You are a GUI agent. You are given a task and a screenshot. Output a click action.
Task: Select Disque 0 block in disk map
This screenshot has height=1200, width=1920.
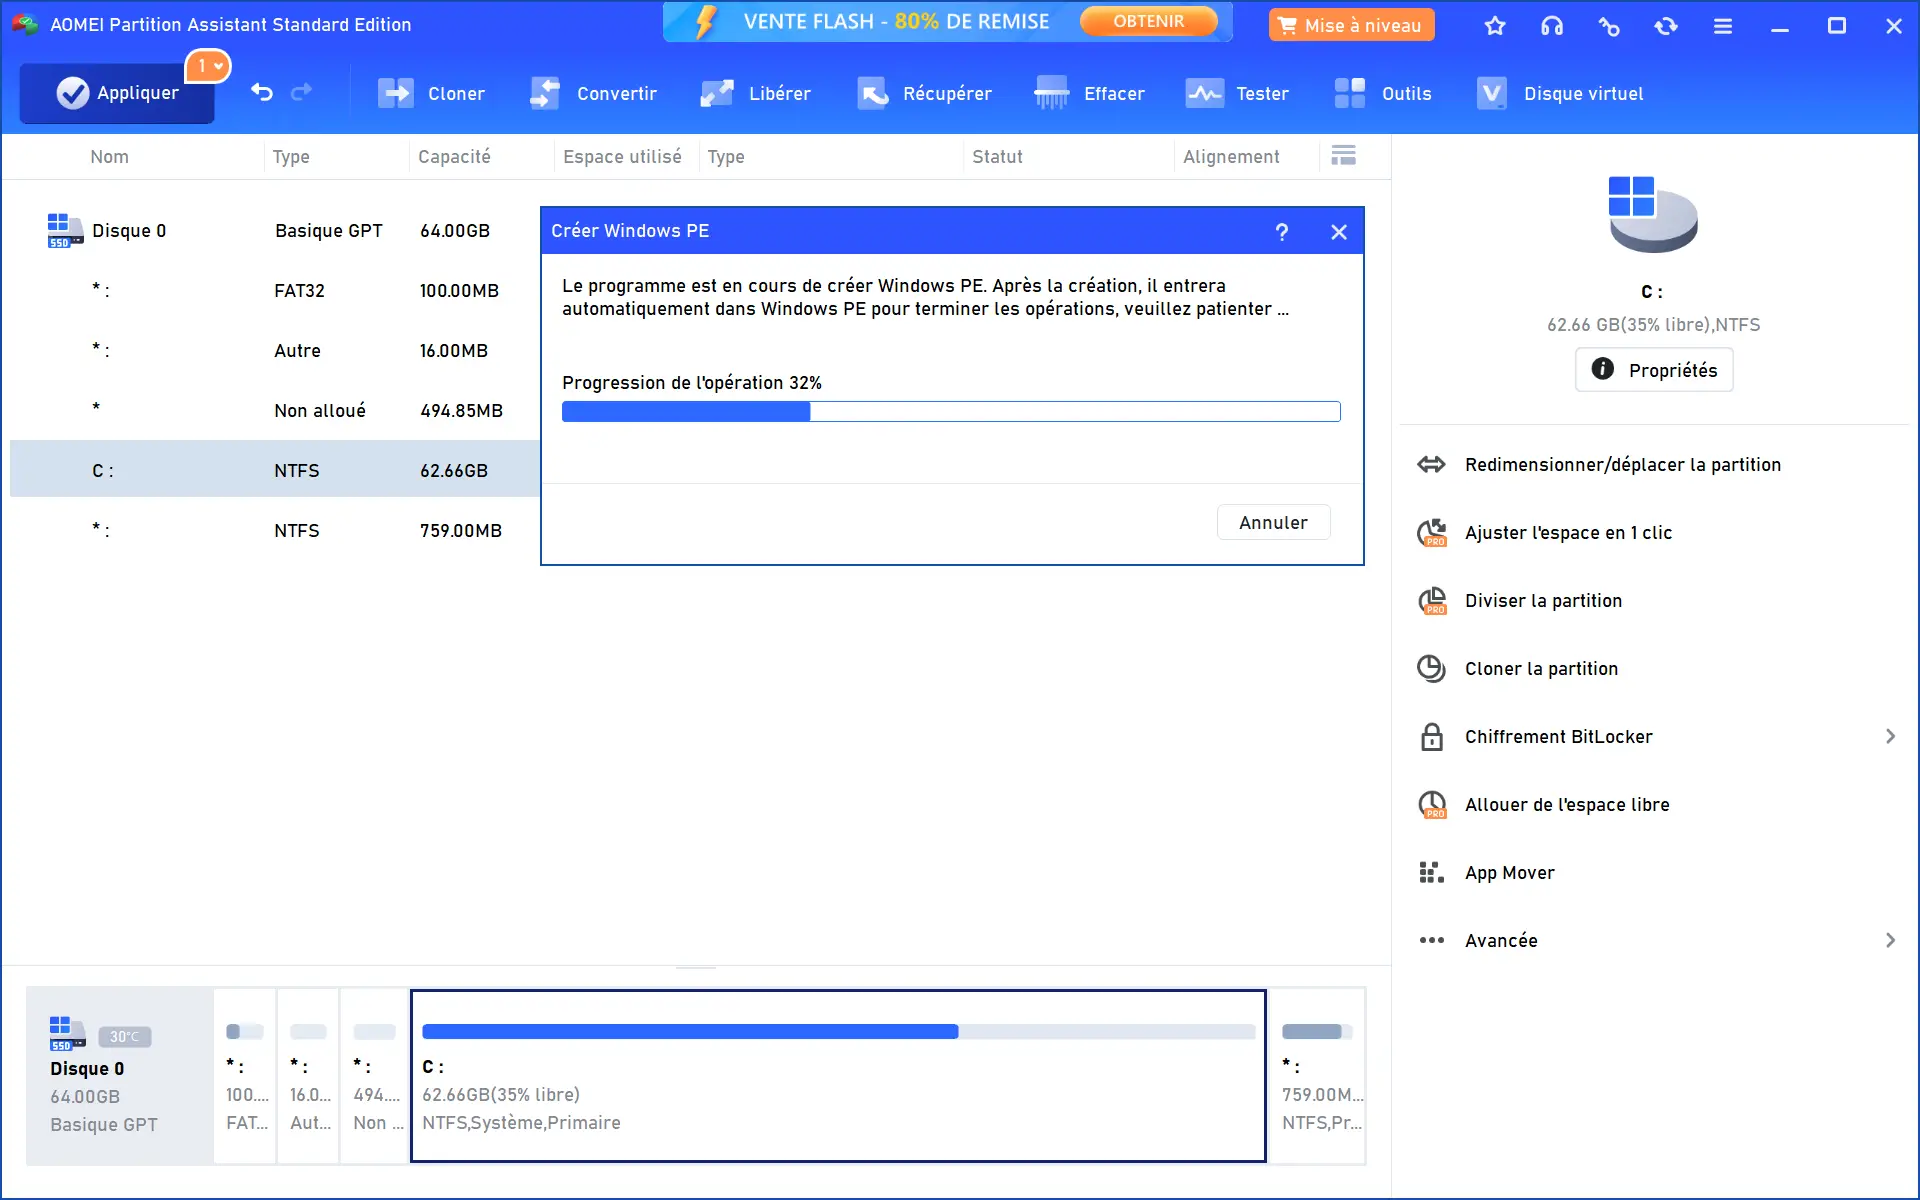coord(119,1076)
